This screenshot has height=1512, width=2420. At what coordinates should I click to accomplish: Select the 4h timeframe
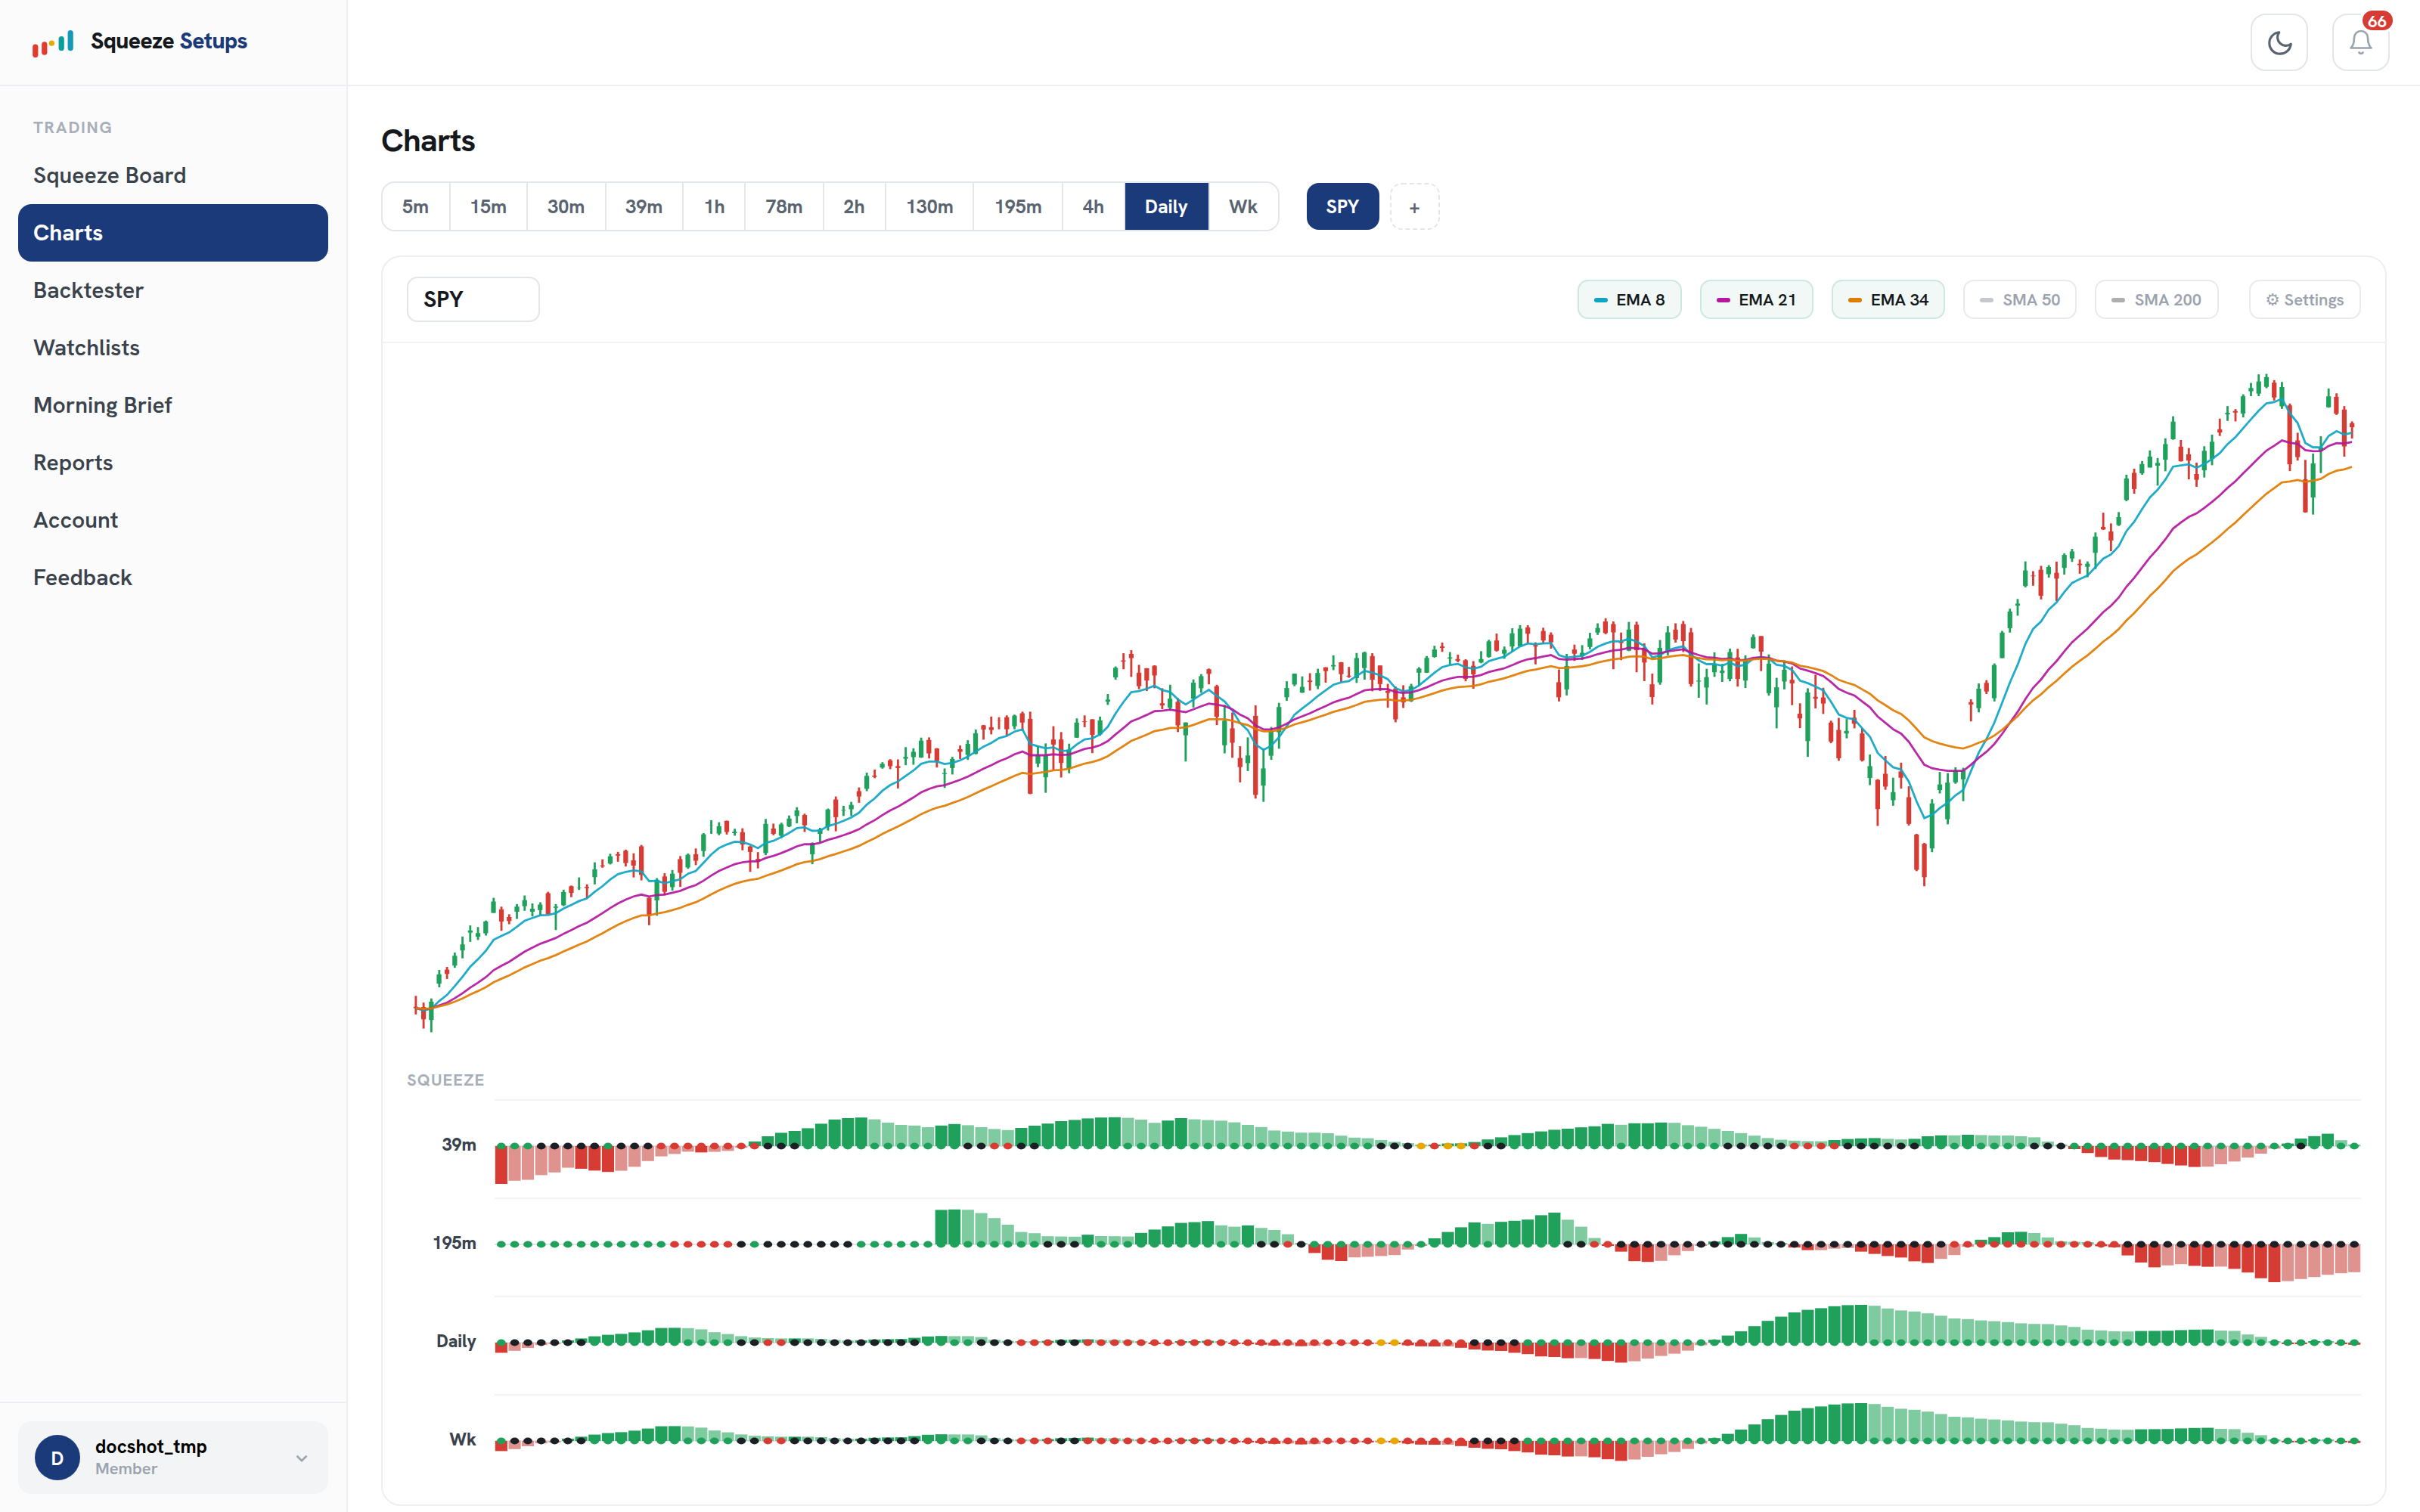pos(1093,206)
